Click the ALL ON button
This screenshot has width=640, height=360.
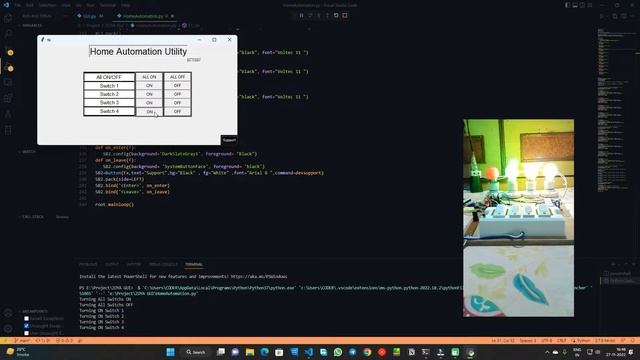[x=149, y=77]
